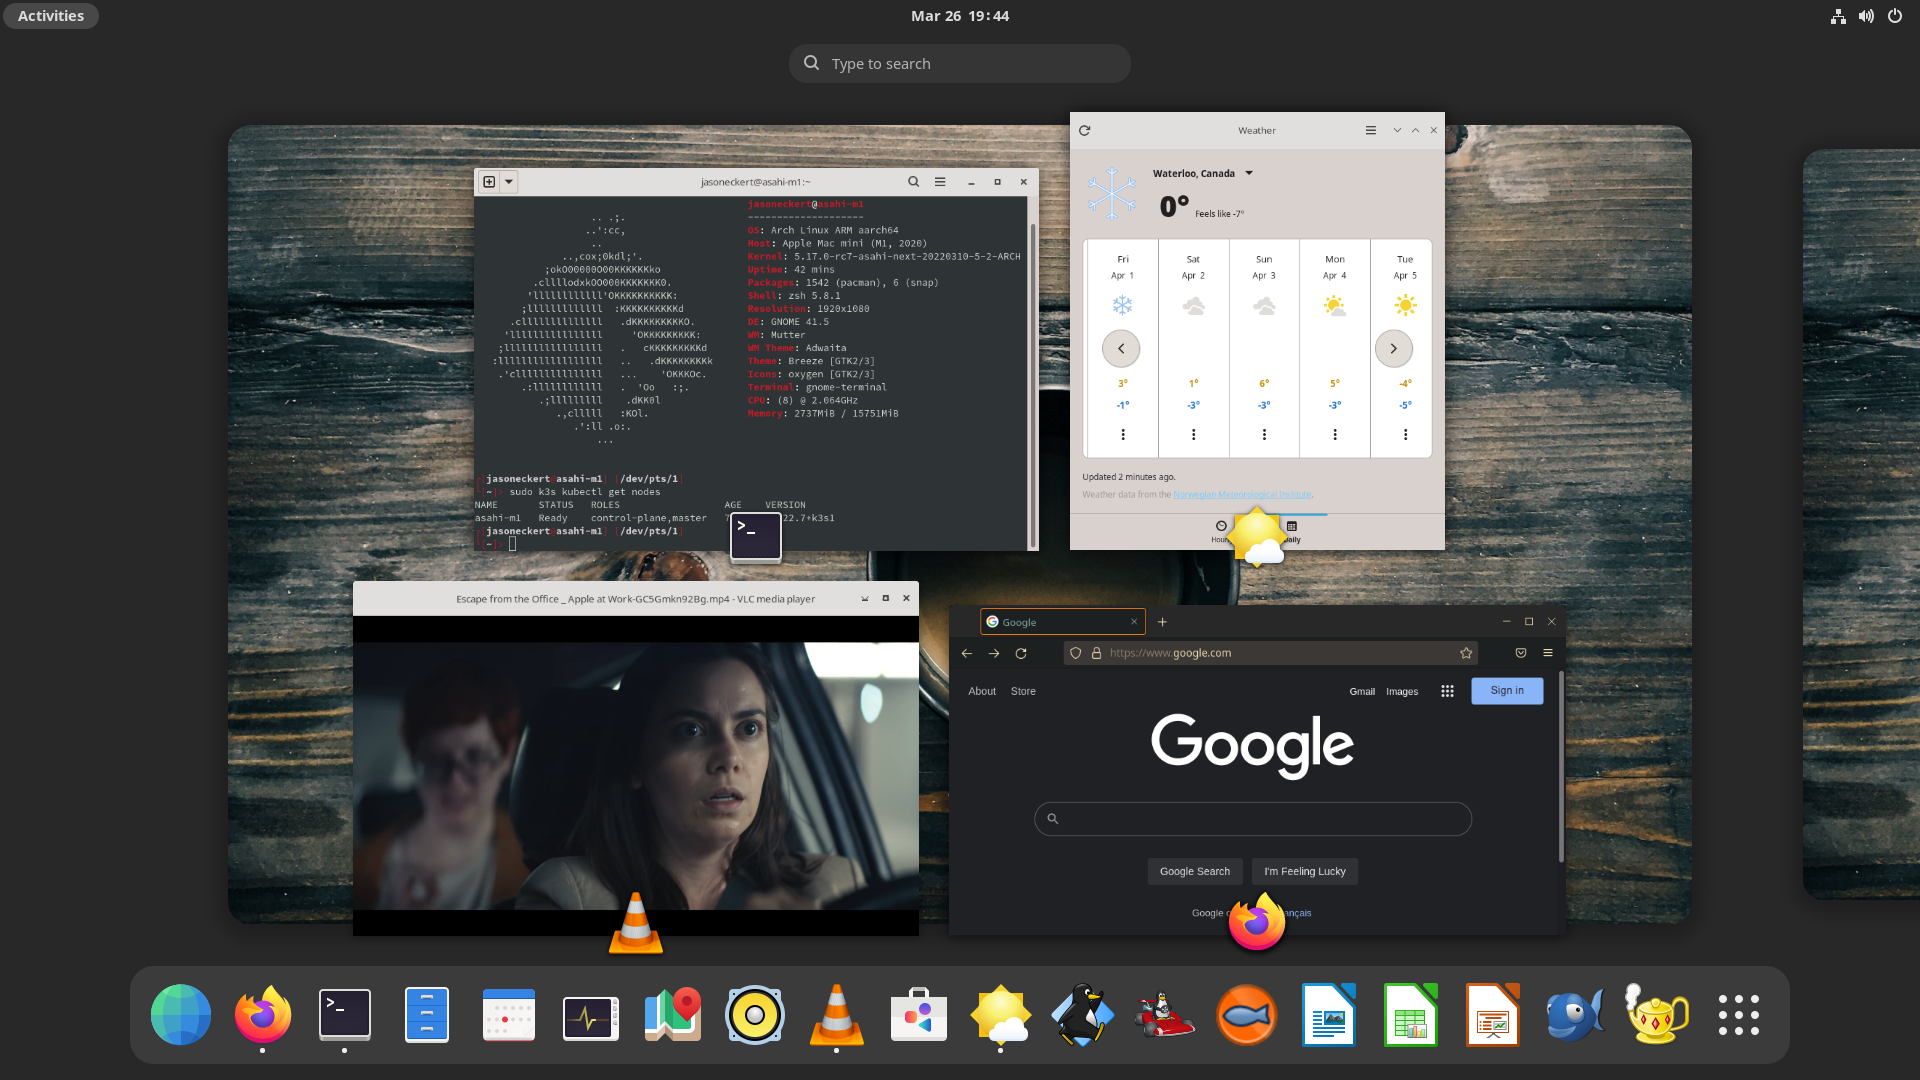The height and width of the screenshot is (1080, 1920).
Task: Open a new tab with the Firefox plus button
Action: coord(1162,622)
